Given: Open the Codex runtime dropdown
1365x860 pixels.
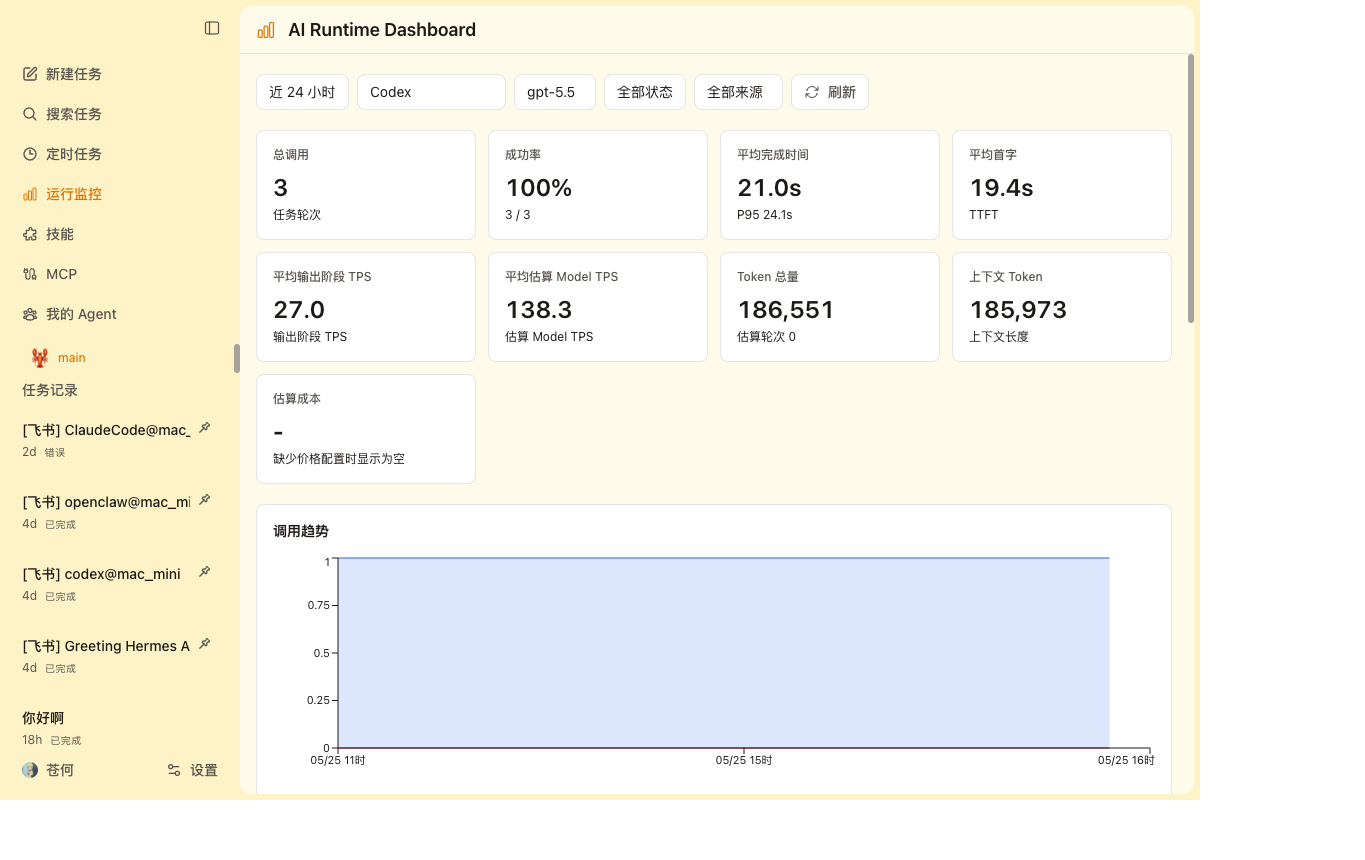Looking at the screenshot, I should pyautogui.click(x=431, y=92).
